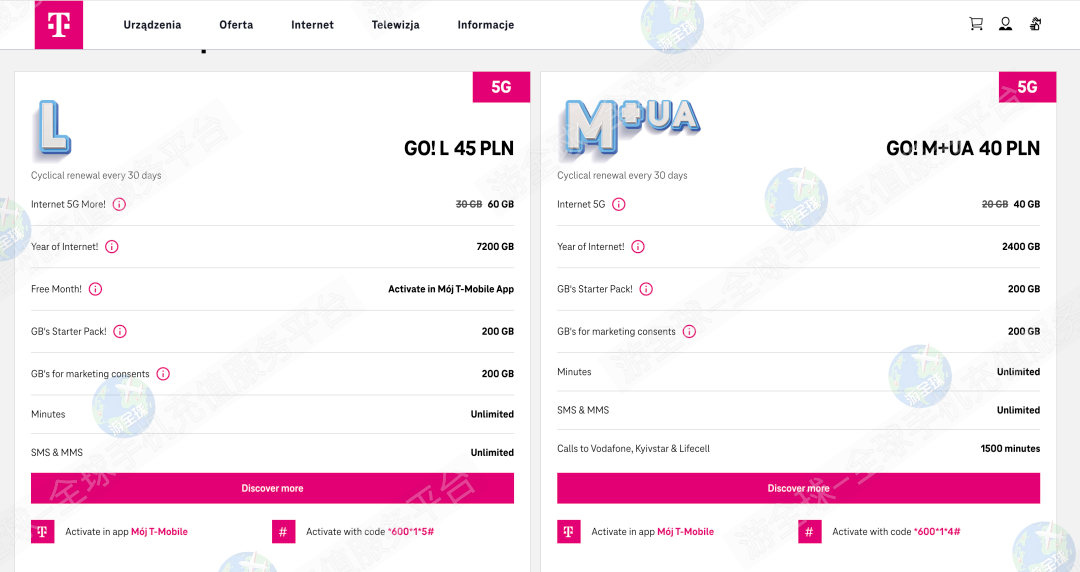Click the sign language hands icon

1035,24
